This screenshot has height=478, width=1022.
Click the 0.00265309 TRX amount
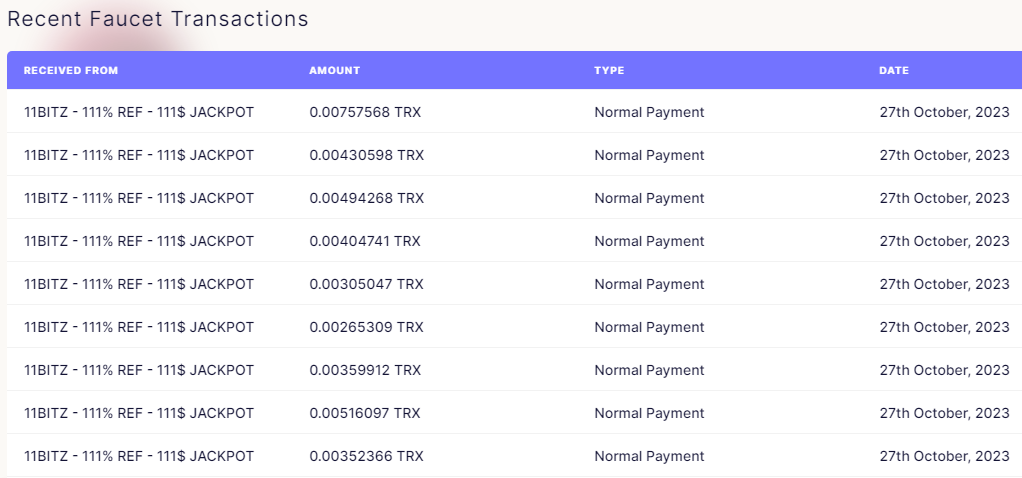(x=366, y=327)
